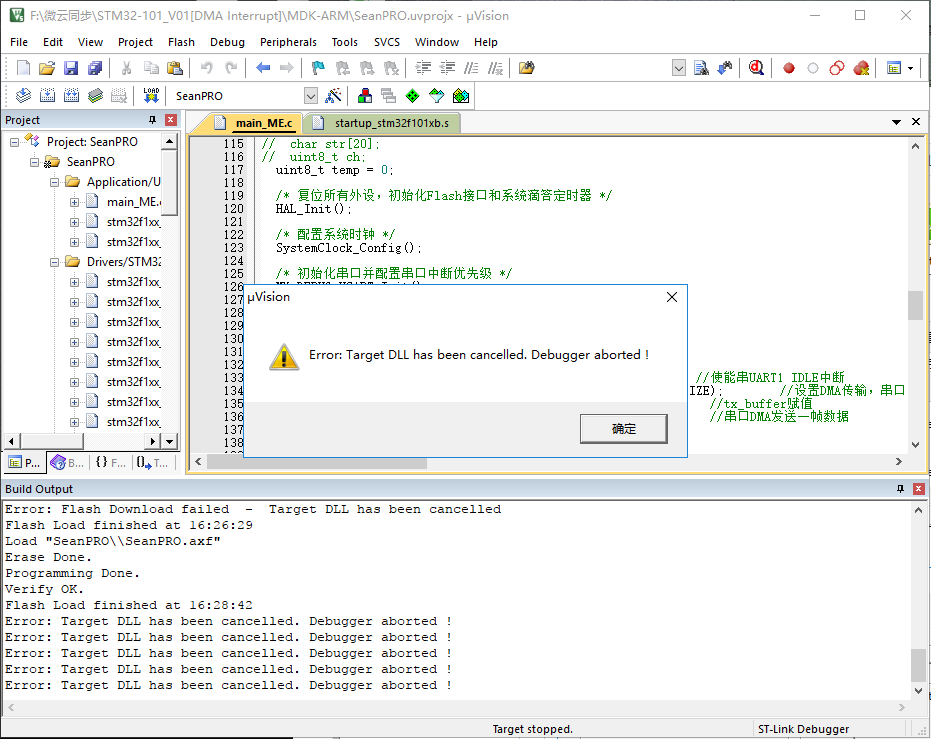Click the Build target icon
The width and height of the screenshot is (931, 739).
tap(47, 96)
